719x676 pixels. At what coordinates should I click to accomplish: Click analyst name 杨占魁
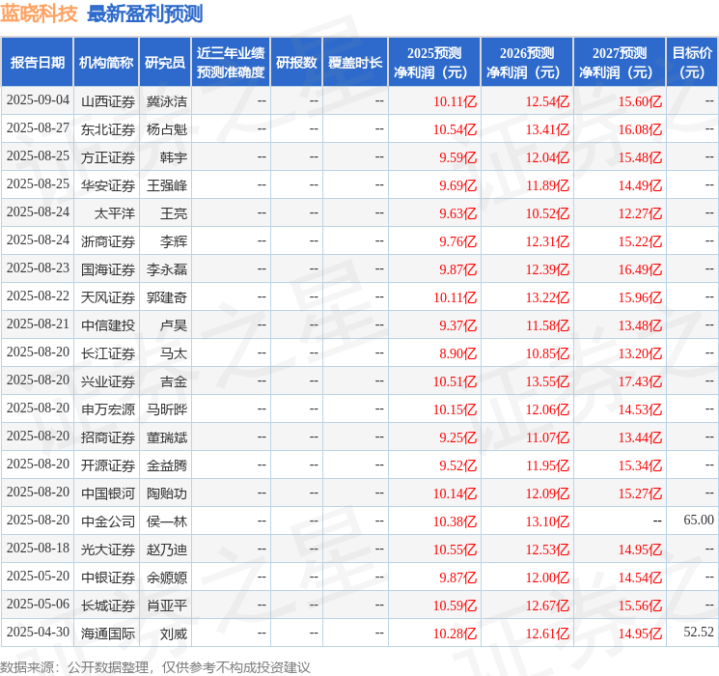[166, 130]
